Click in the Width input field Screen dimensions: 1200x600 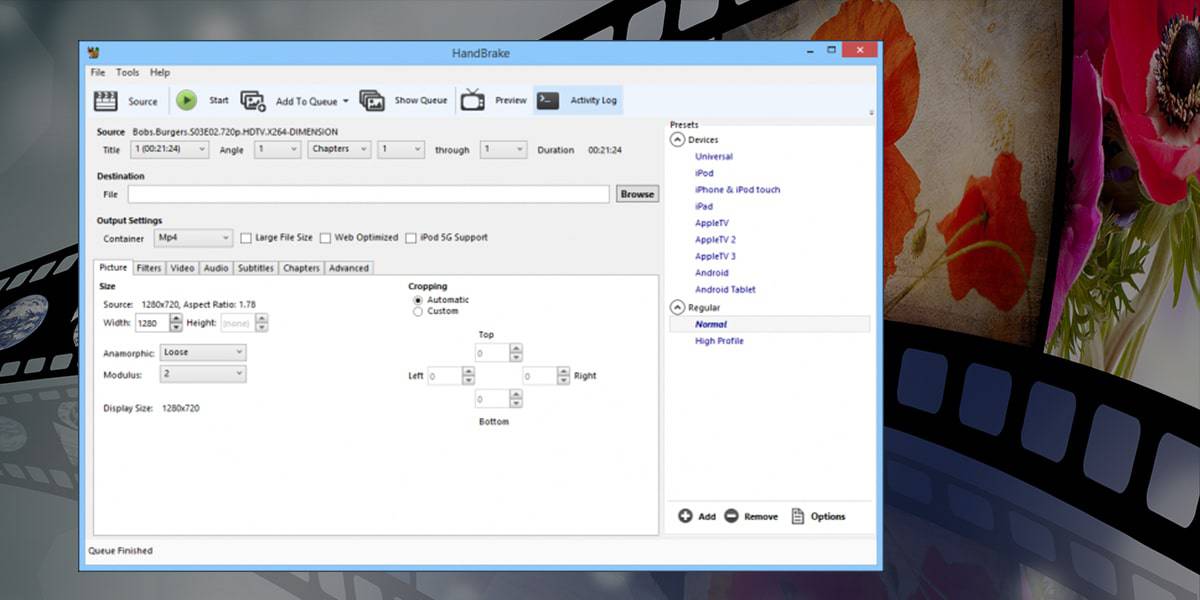tap(151, 323)
